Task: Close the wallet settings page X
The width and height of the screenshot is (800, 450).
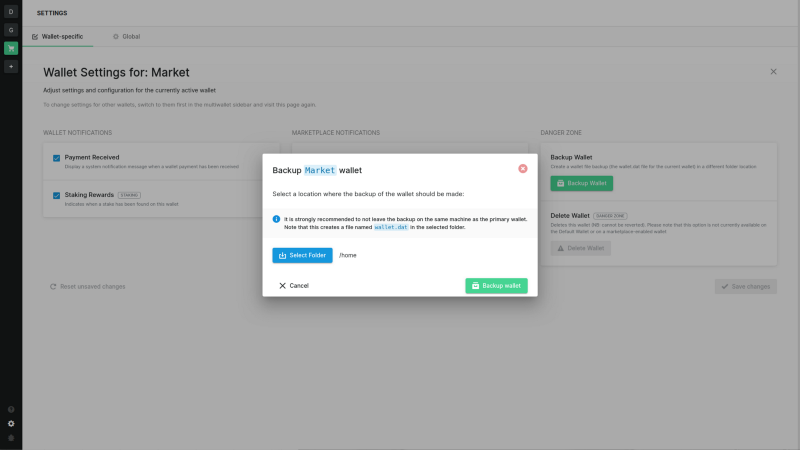Action: (773, 72)
